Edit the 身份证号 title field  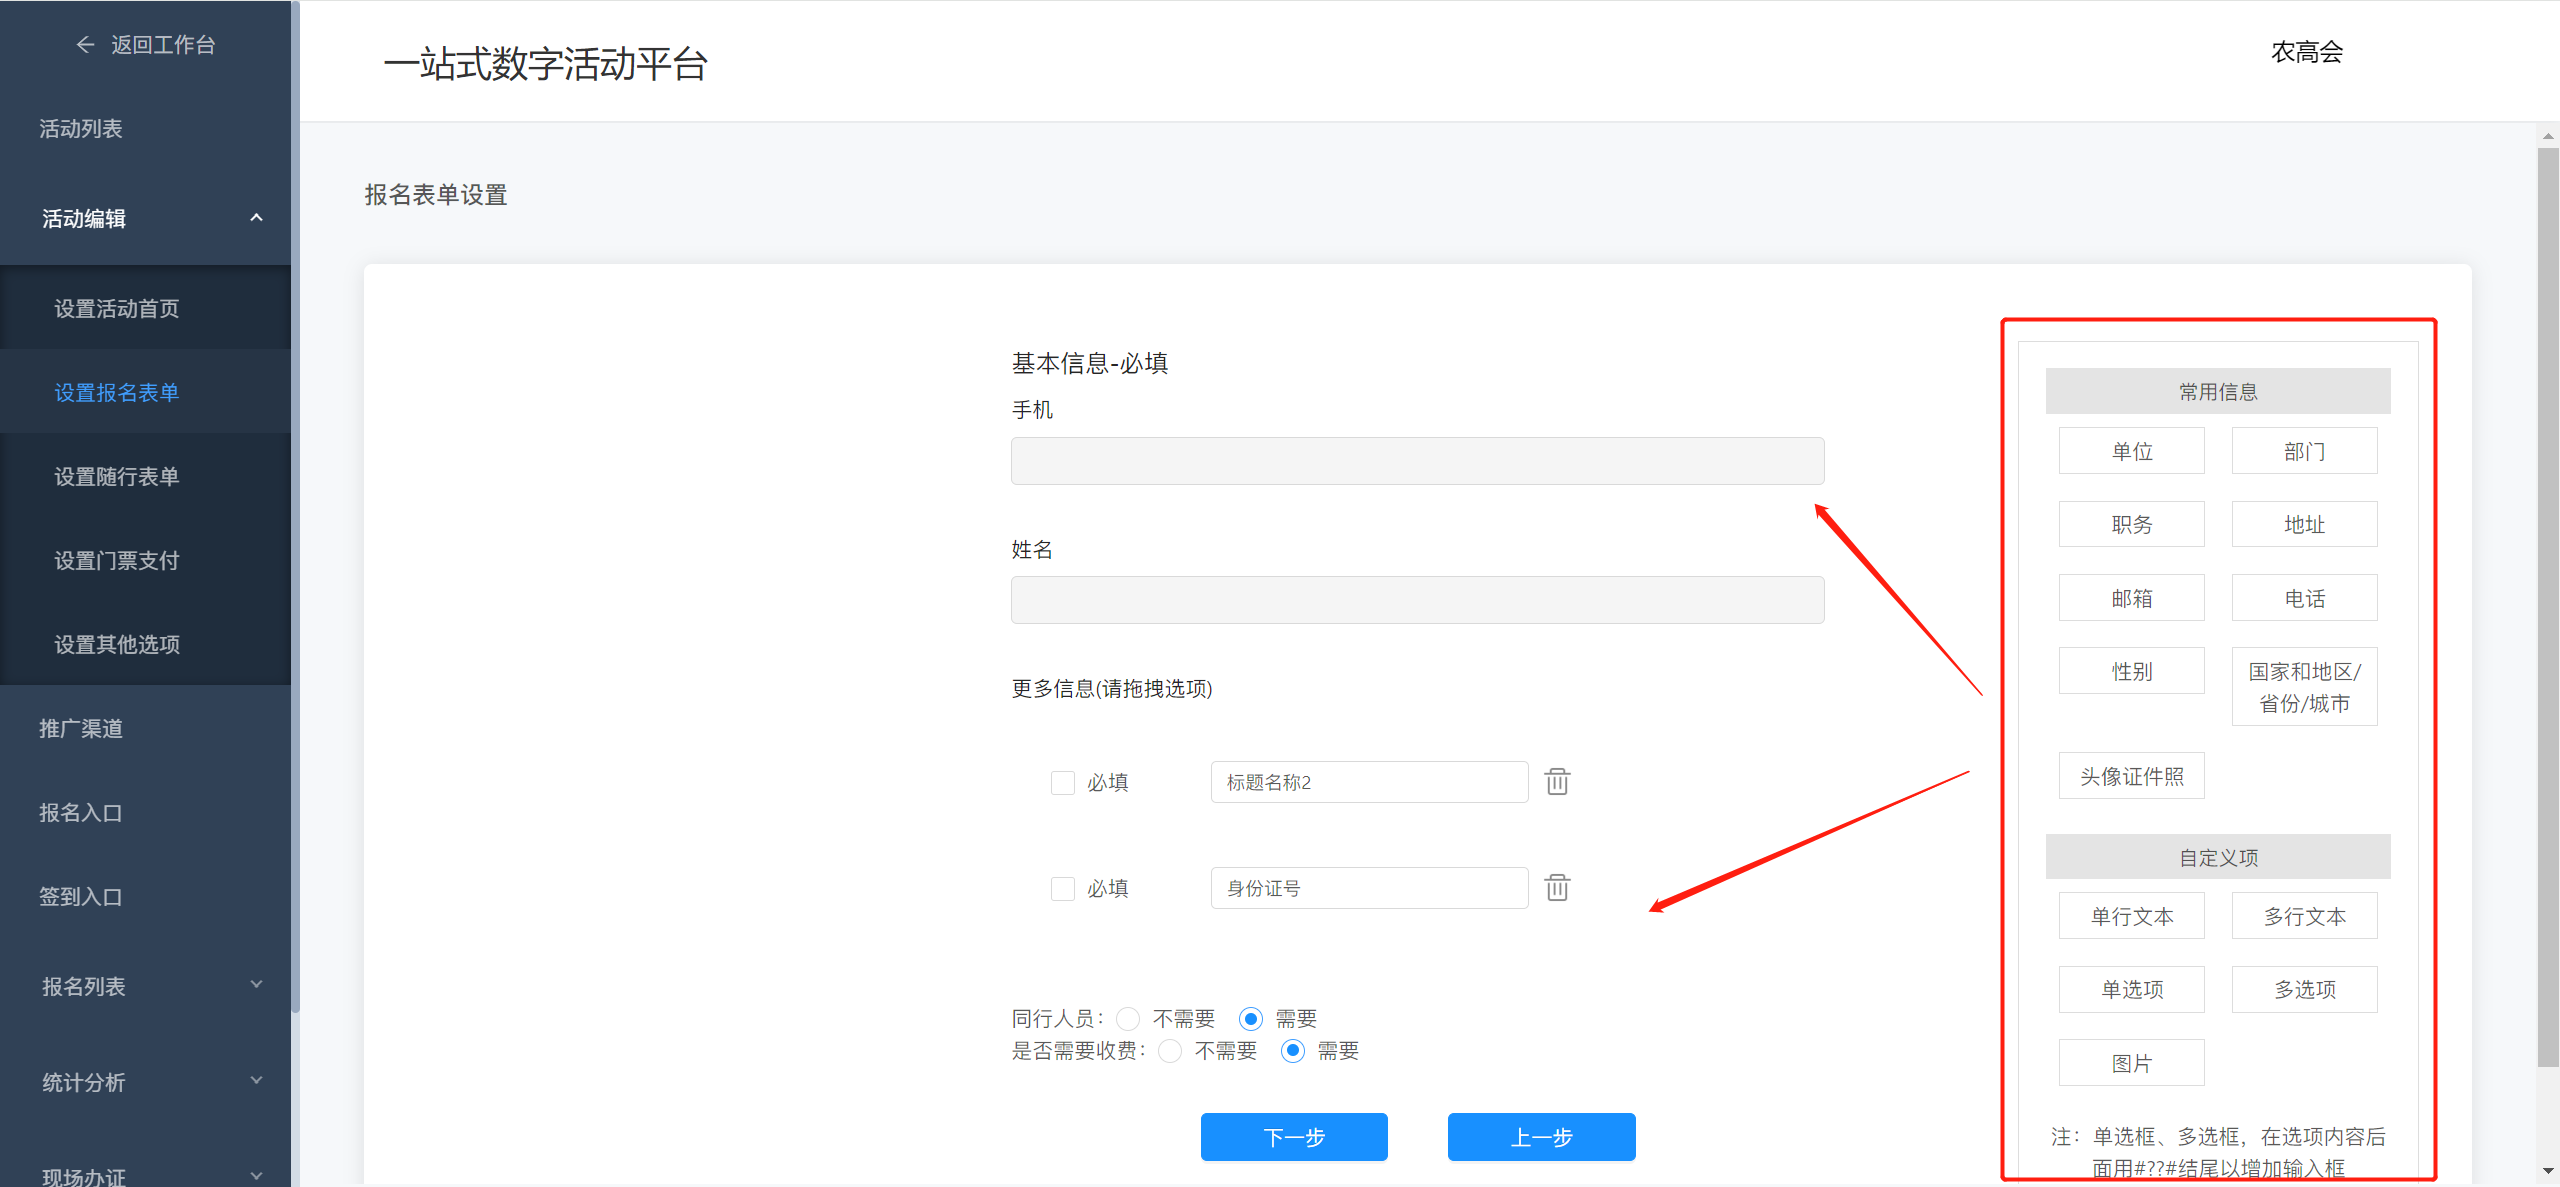coord(1369,888)
